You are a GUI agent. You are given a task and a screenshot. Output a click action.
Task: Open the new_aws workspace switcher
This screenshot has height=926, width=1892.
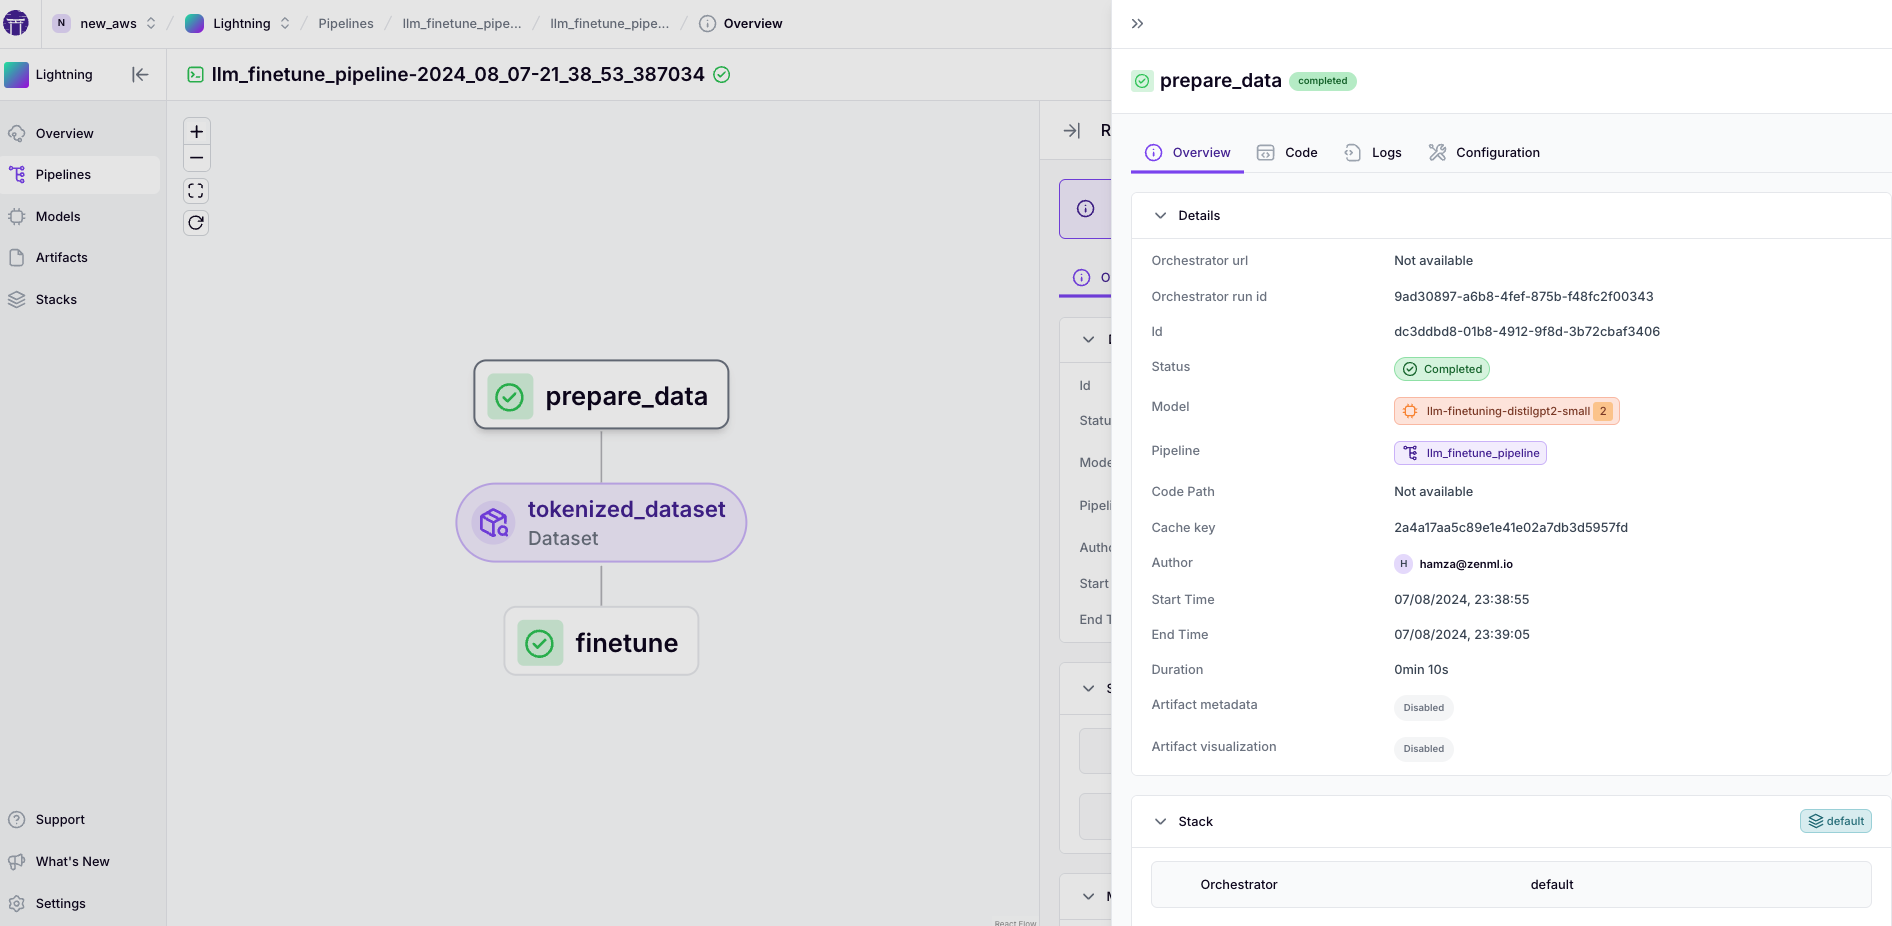[x=105, y=24]
